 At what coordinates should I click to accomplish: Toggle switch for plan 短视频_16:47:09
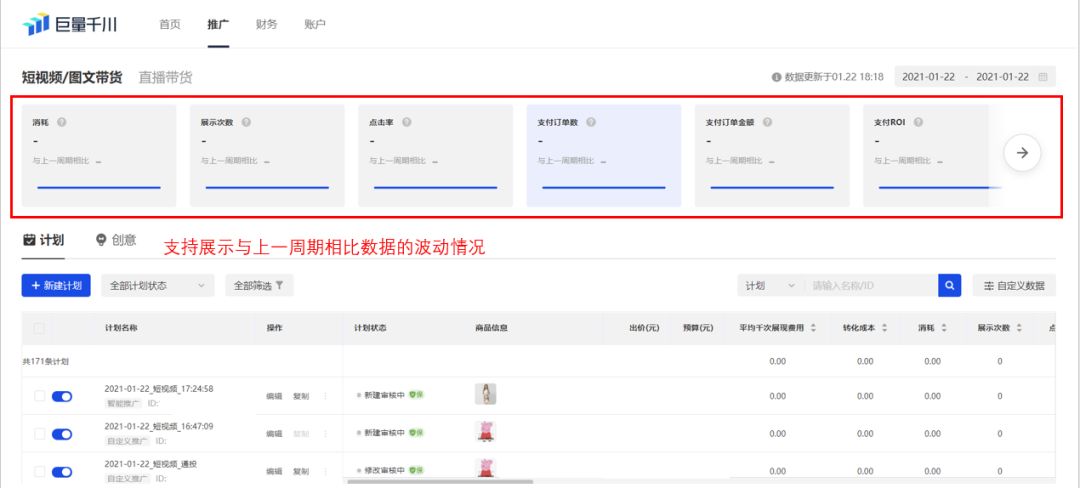(x=62, y=434)
